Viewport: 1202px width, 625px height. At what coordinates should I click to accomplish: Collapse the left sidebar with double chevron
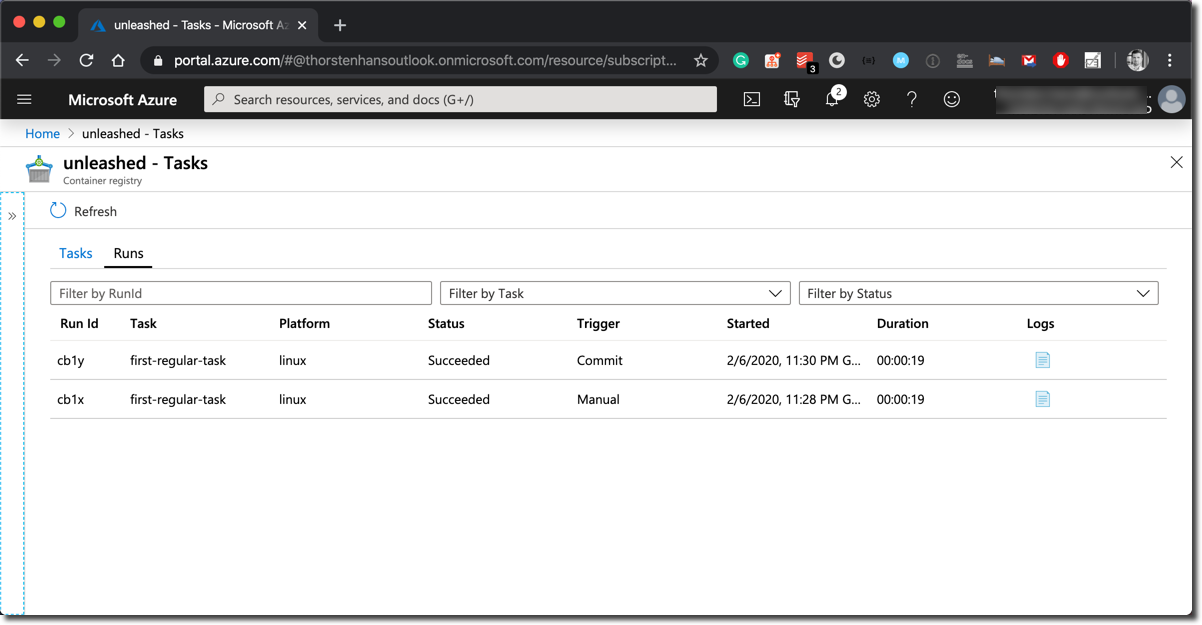coord(13,215)
